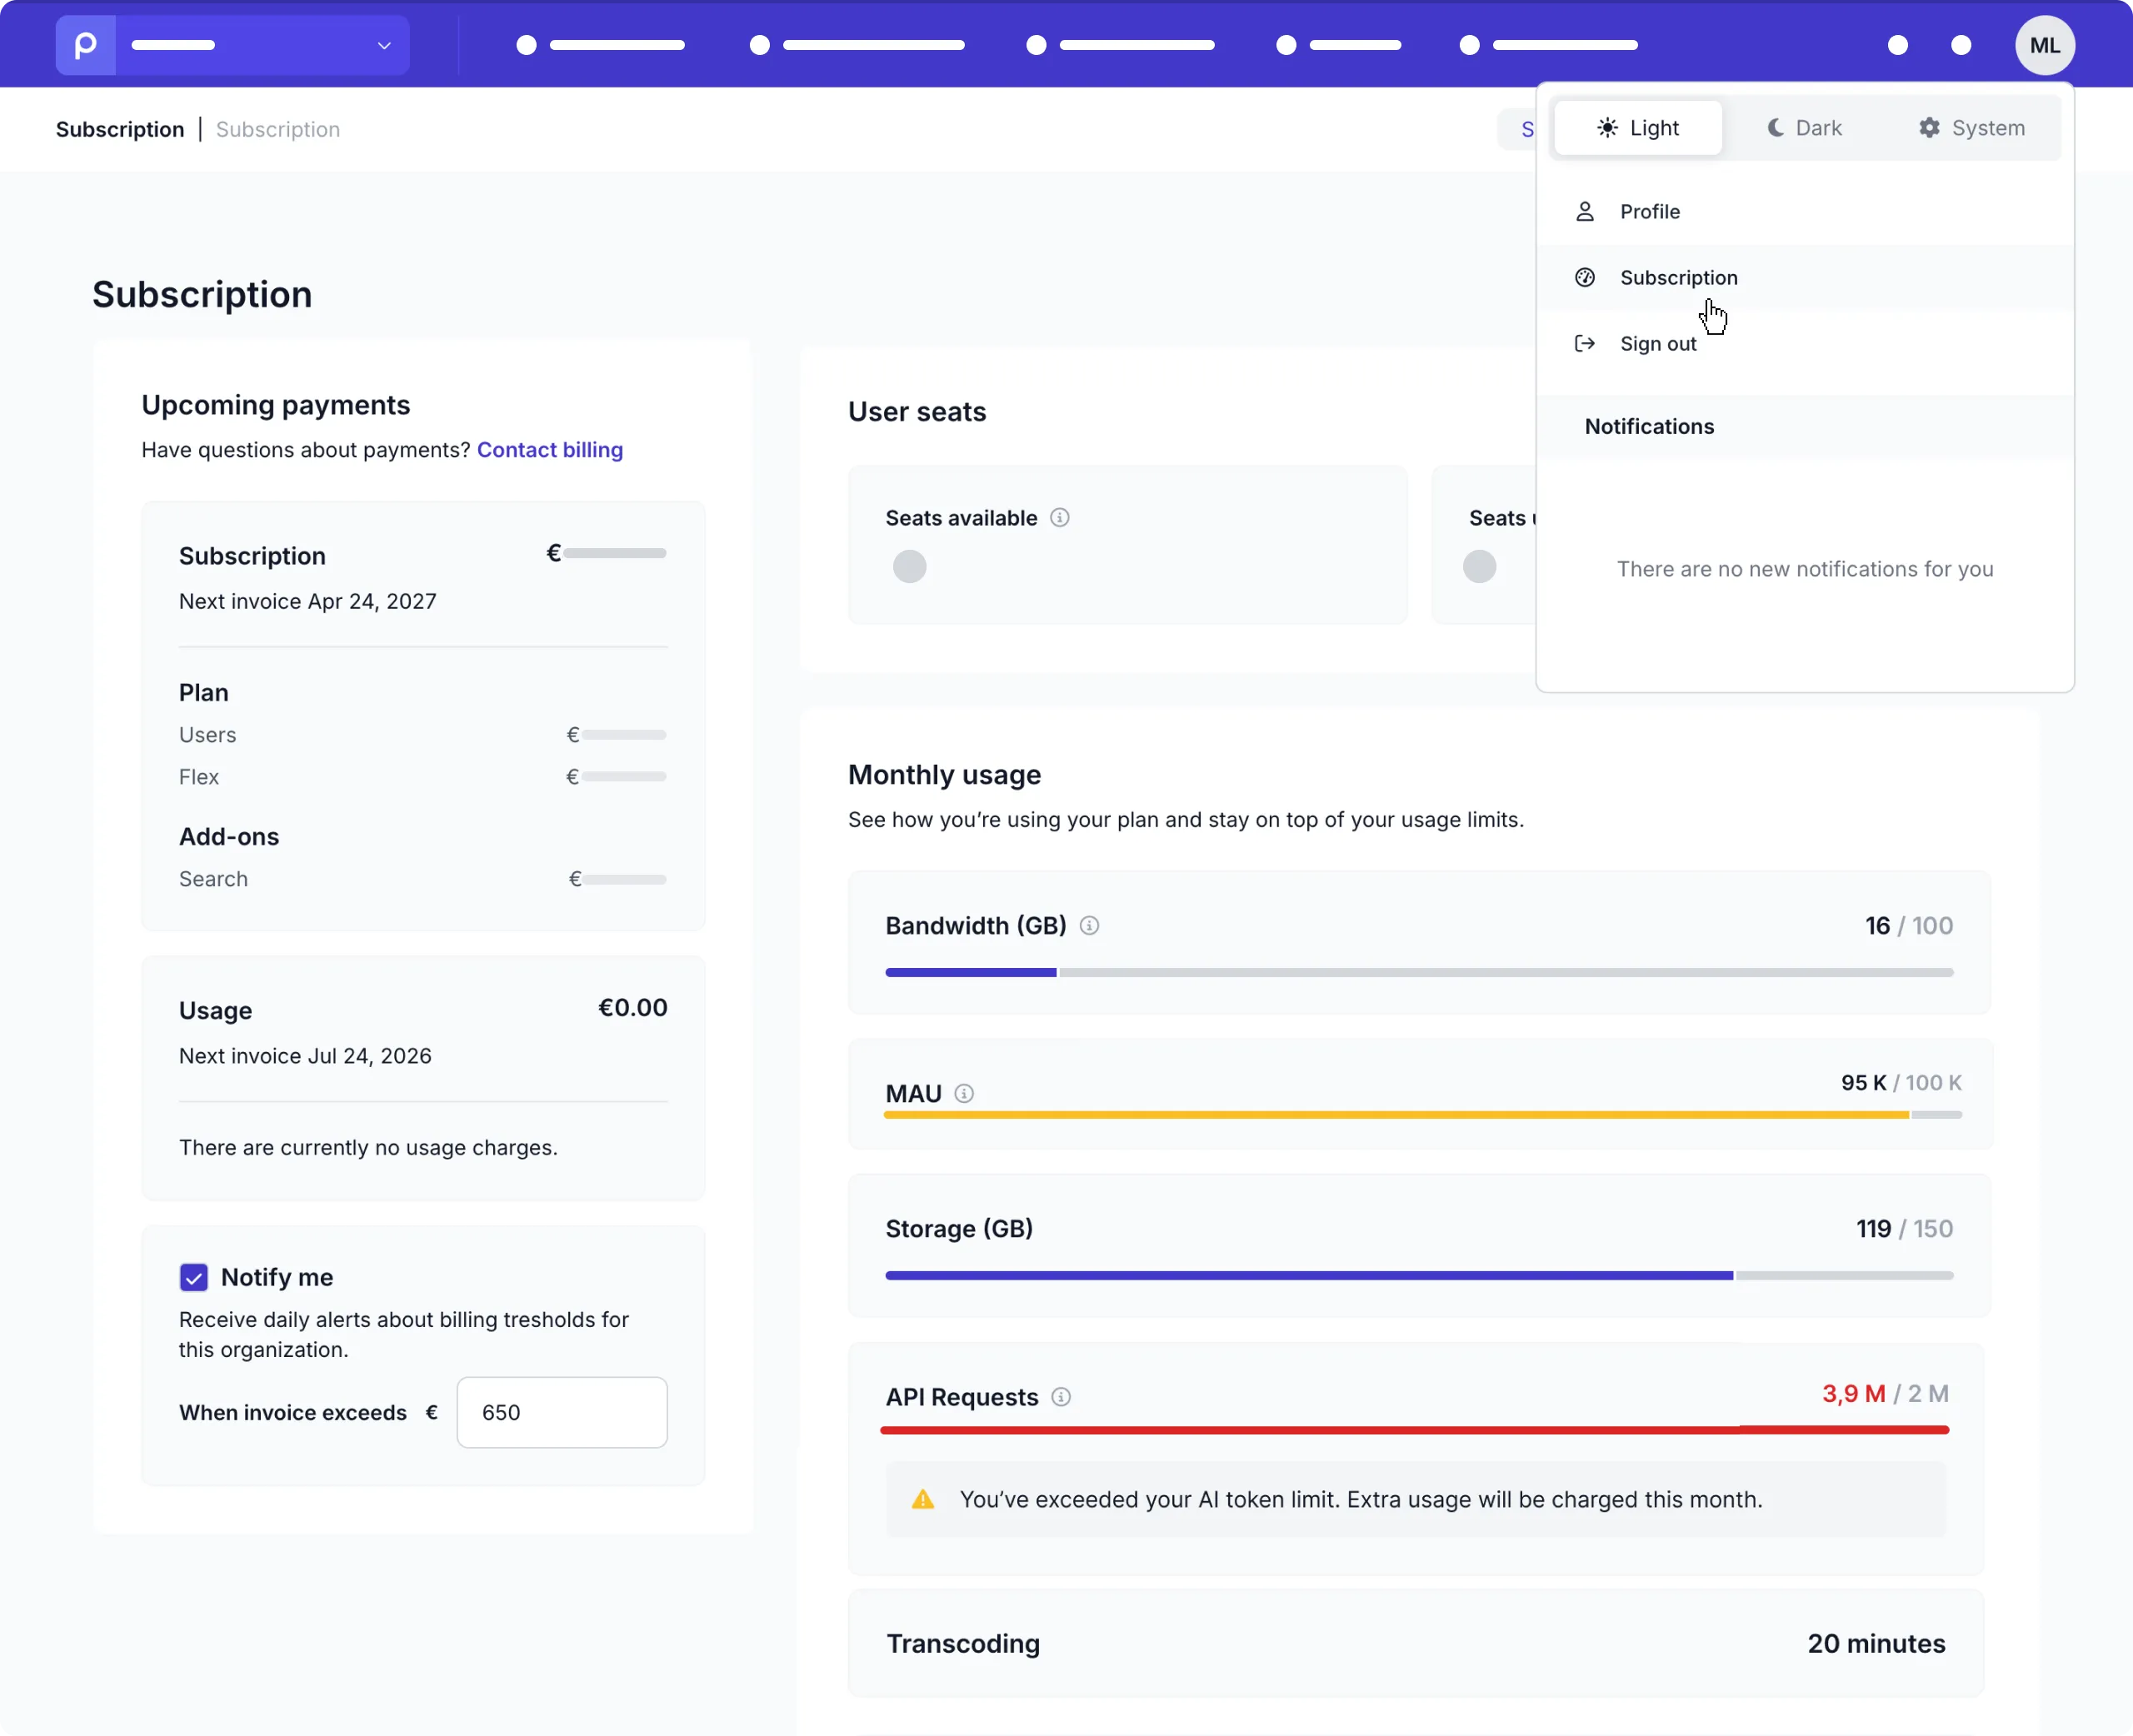Click the P logo icon in header

[x=86, y=45]
